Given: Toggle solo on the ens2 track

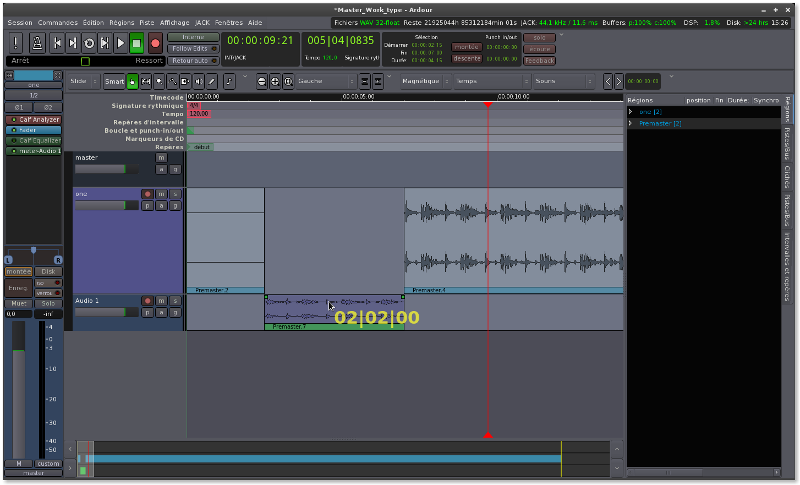Looking at the screenshot, I should (x=174, y=194).
